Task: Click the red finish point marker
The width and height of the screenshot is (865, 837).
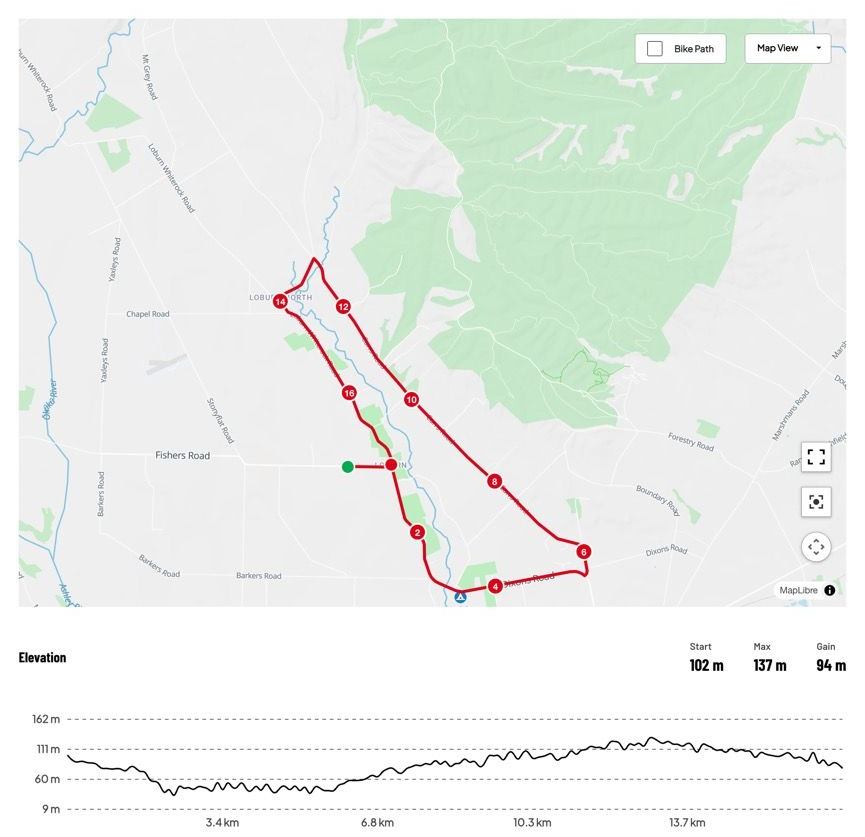Action: (391, 464)
